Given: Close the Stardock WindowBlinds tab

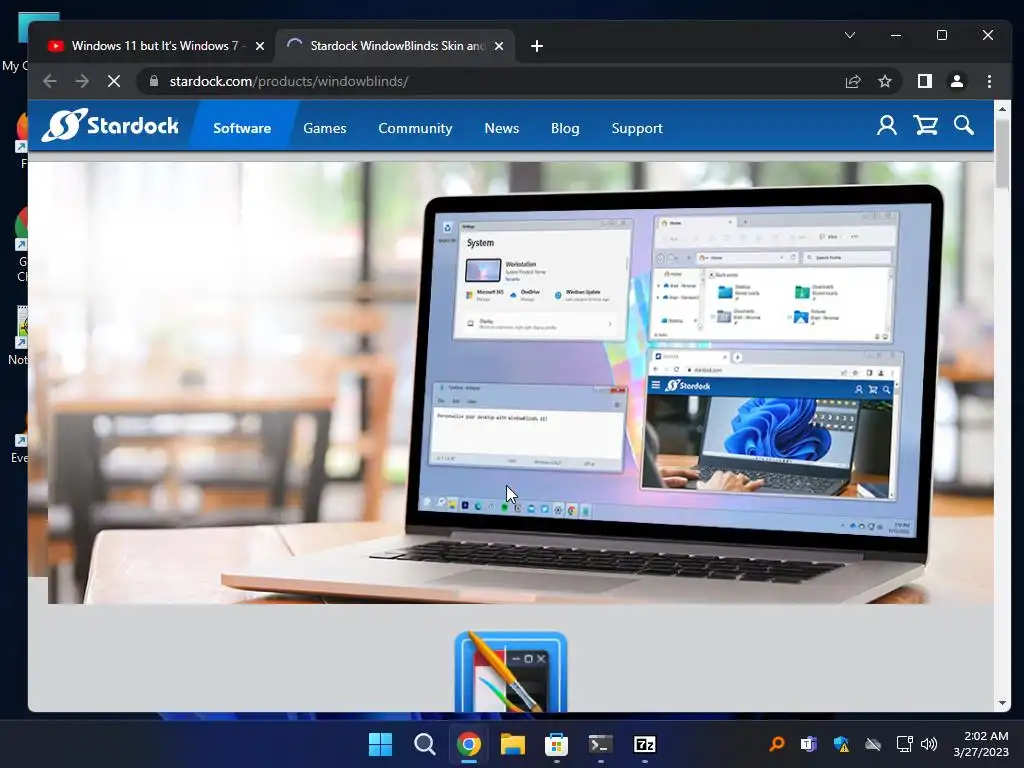Looking at the screenshot, I should pos(499,46).
